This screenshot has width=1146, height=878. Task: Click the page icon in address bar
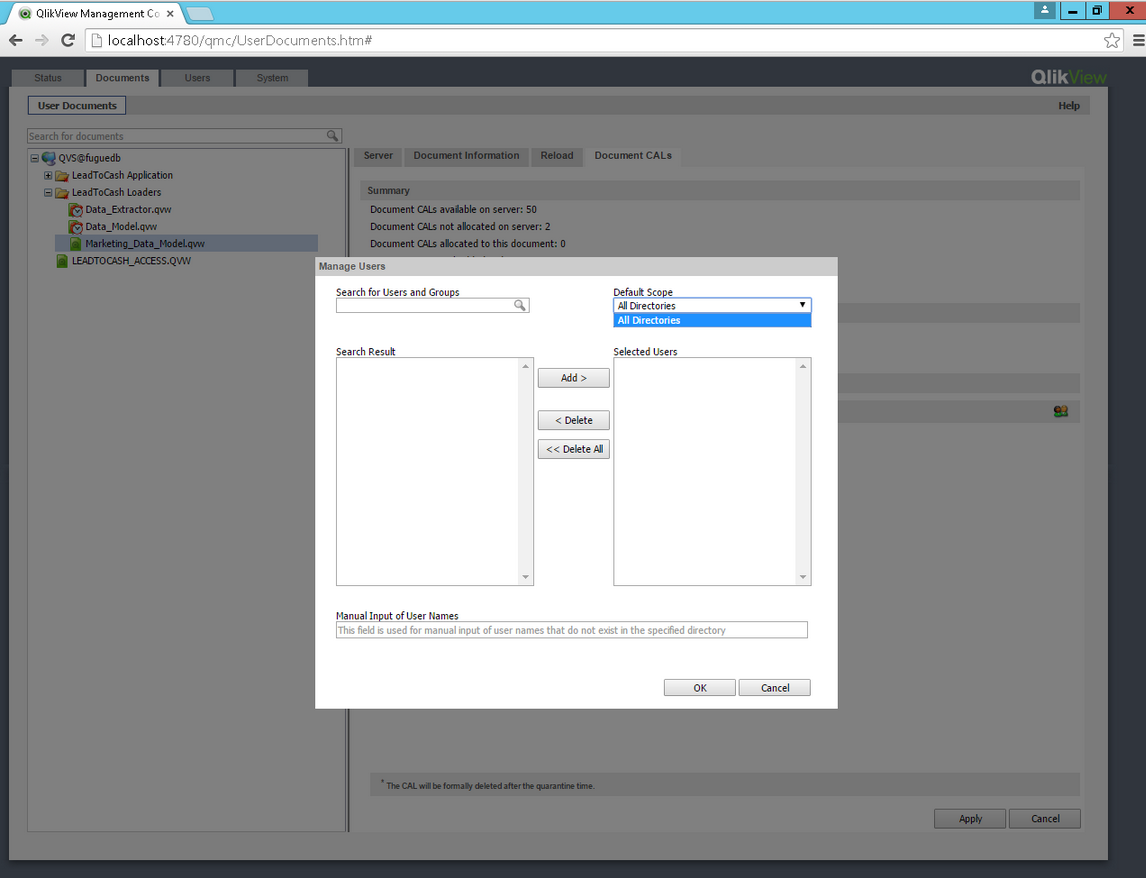tap(96, 40)
